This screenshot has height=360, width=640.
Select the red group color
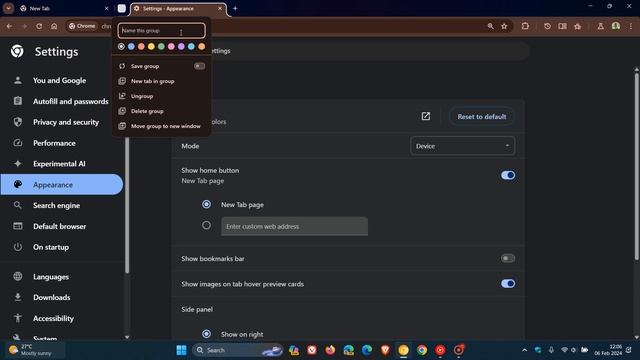click(x=141, y=47)
